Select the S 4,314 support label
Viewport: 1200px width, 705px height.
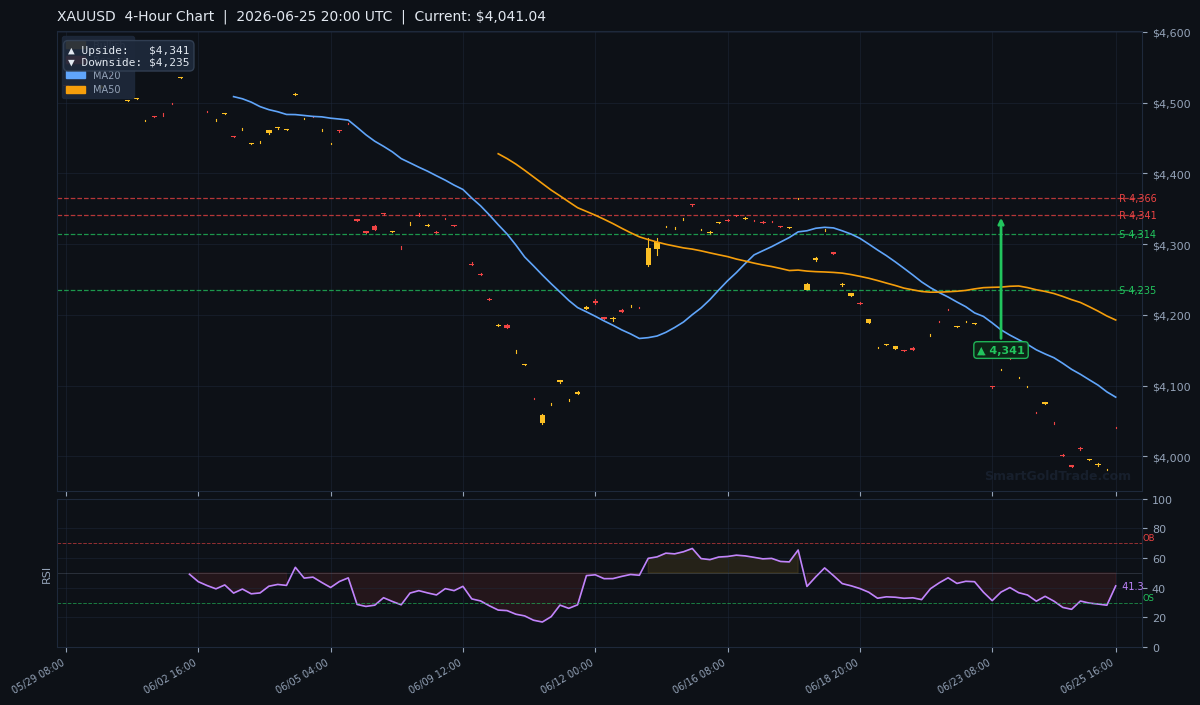point(1137,234)
